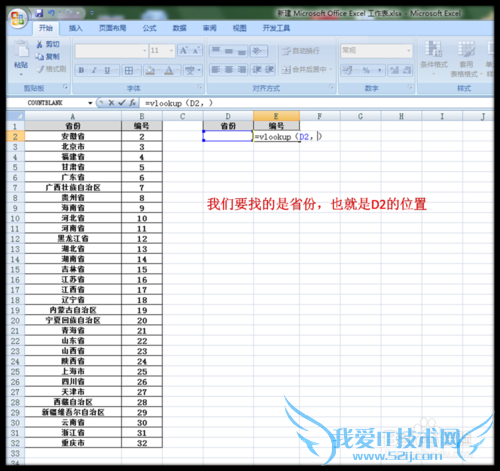Open Format as Table (套用表格格式)
The height and width of the screenshot is (471, 500).
(x=466, y=59)
